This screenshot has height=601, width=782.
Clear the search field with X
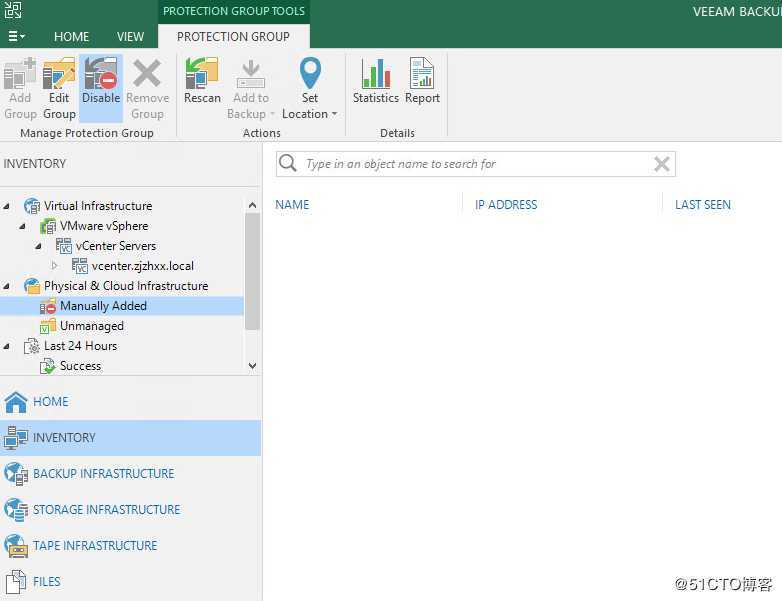pos(661,164)
